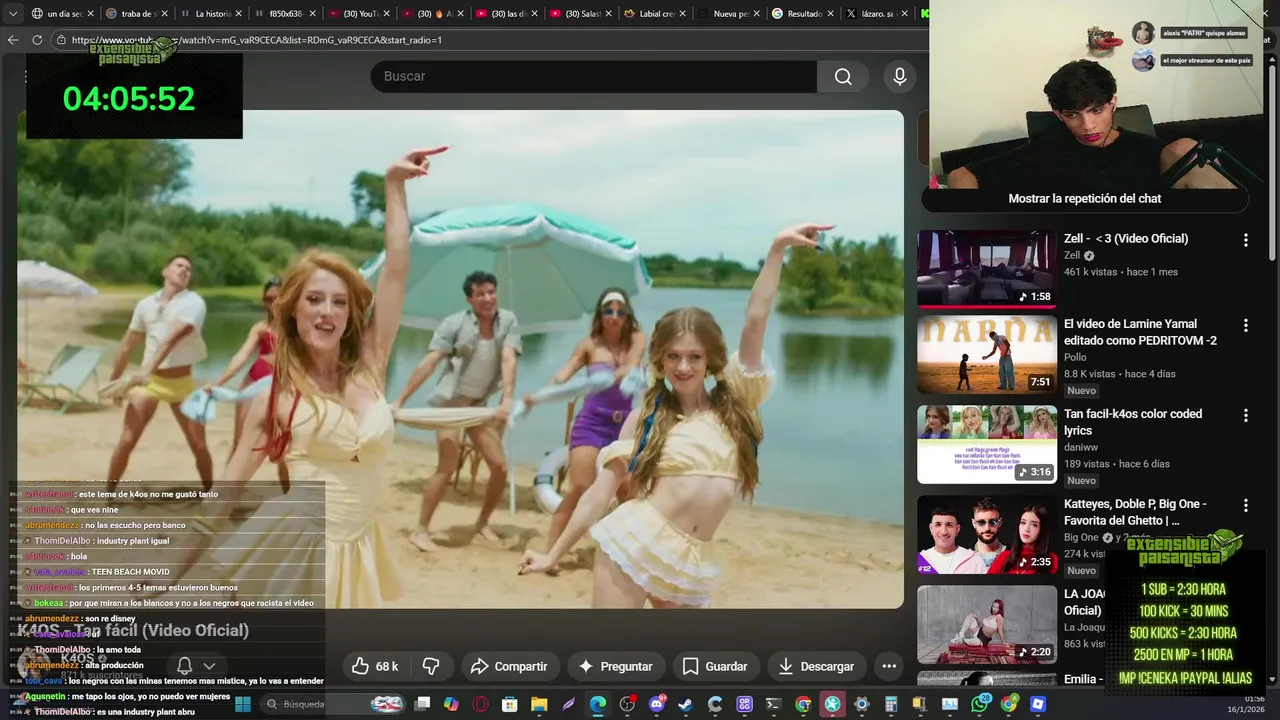Click the Preguntar sparkle button
The height and width of the screenshot is (720, 1280).
coord(615,666)
